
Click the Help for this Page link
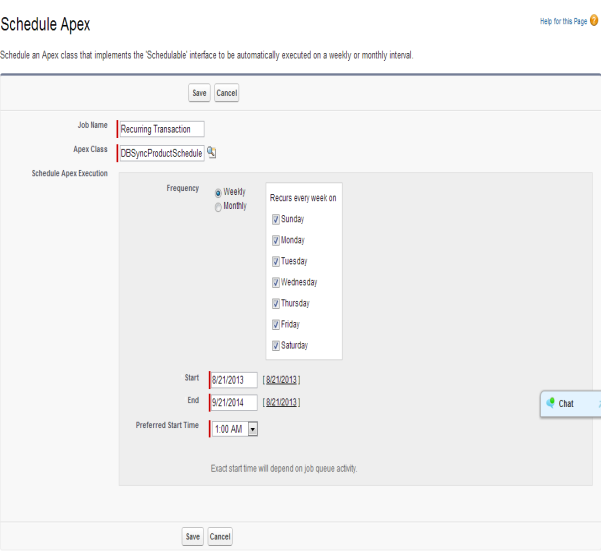[565, 21]
